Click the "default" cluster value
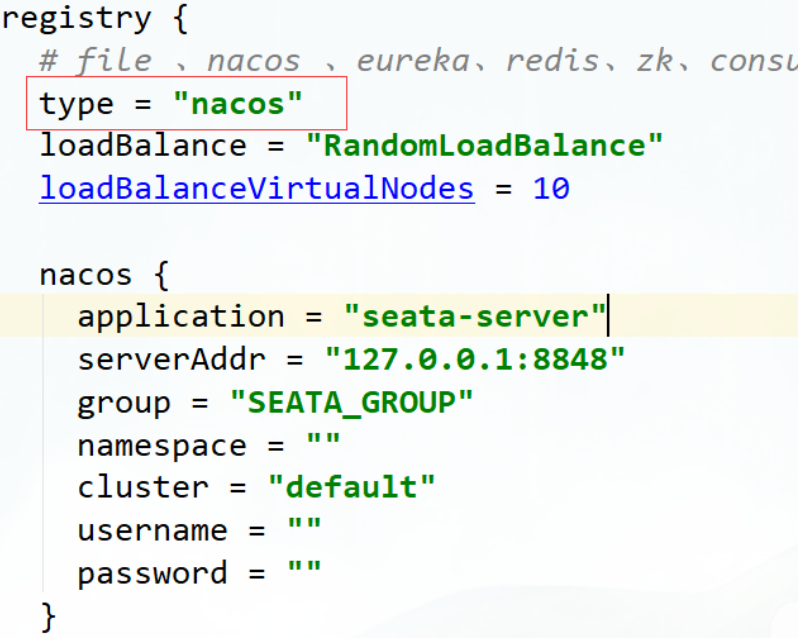This screenshot has height=641, width=799. click(x=352, y=487)
